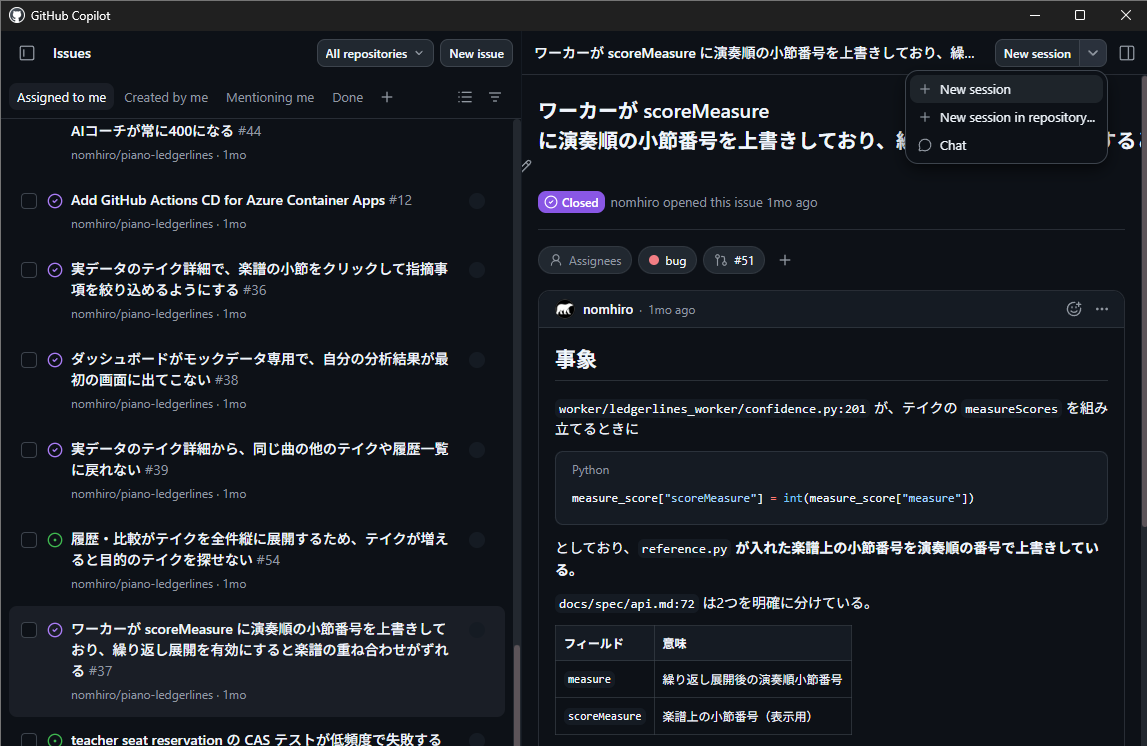The image size is (1147, 746).
Task: Select checkbox for teacher seat reservation issue
Action: click(x=29, y=739)
